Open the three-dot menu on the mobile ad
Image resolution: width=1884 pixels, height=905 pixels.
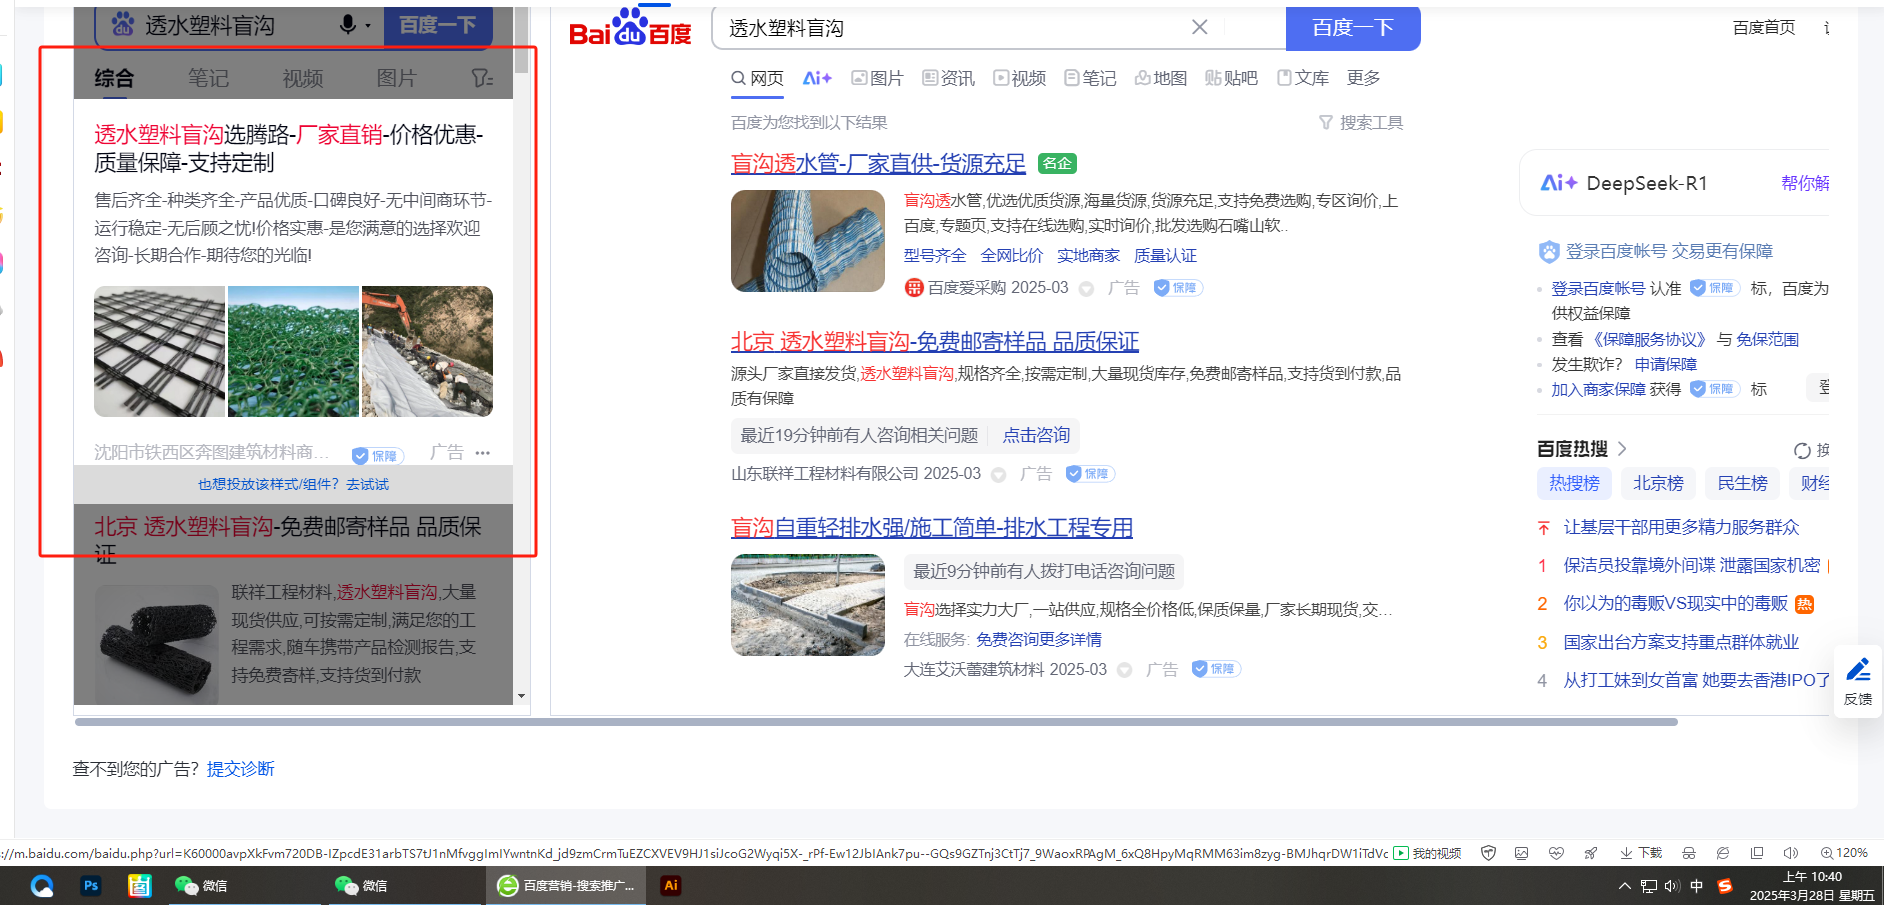click(483, 453)
